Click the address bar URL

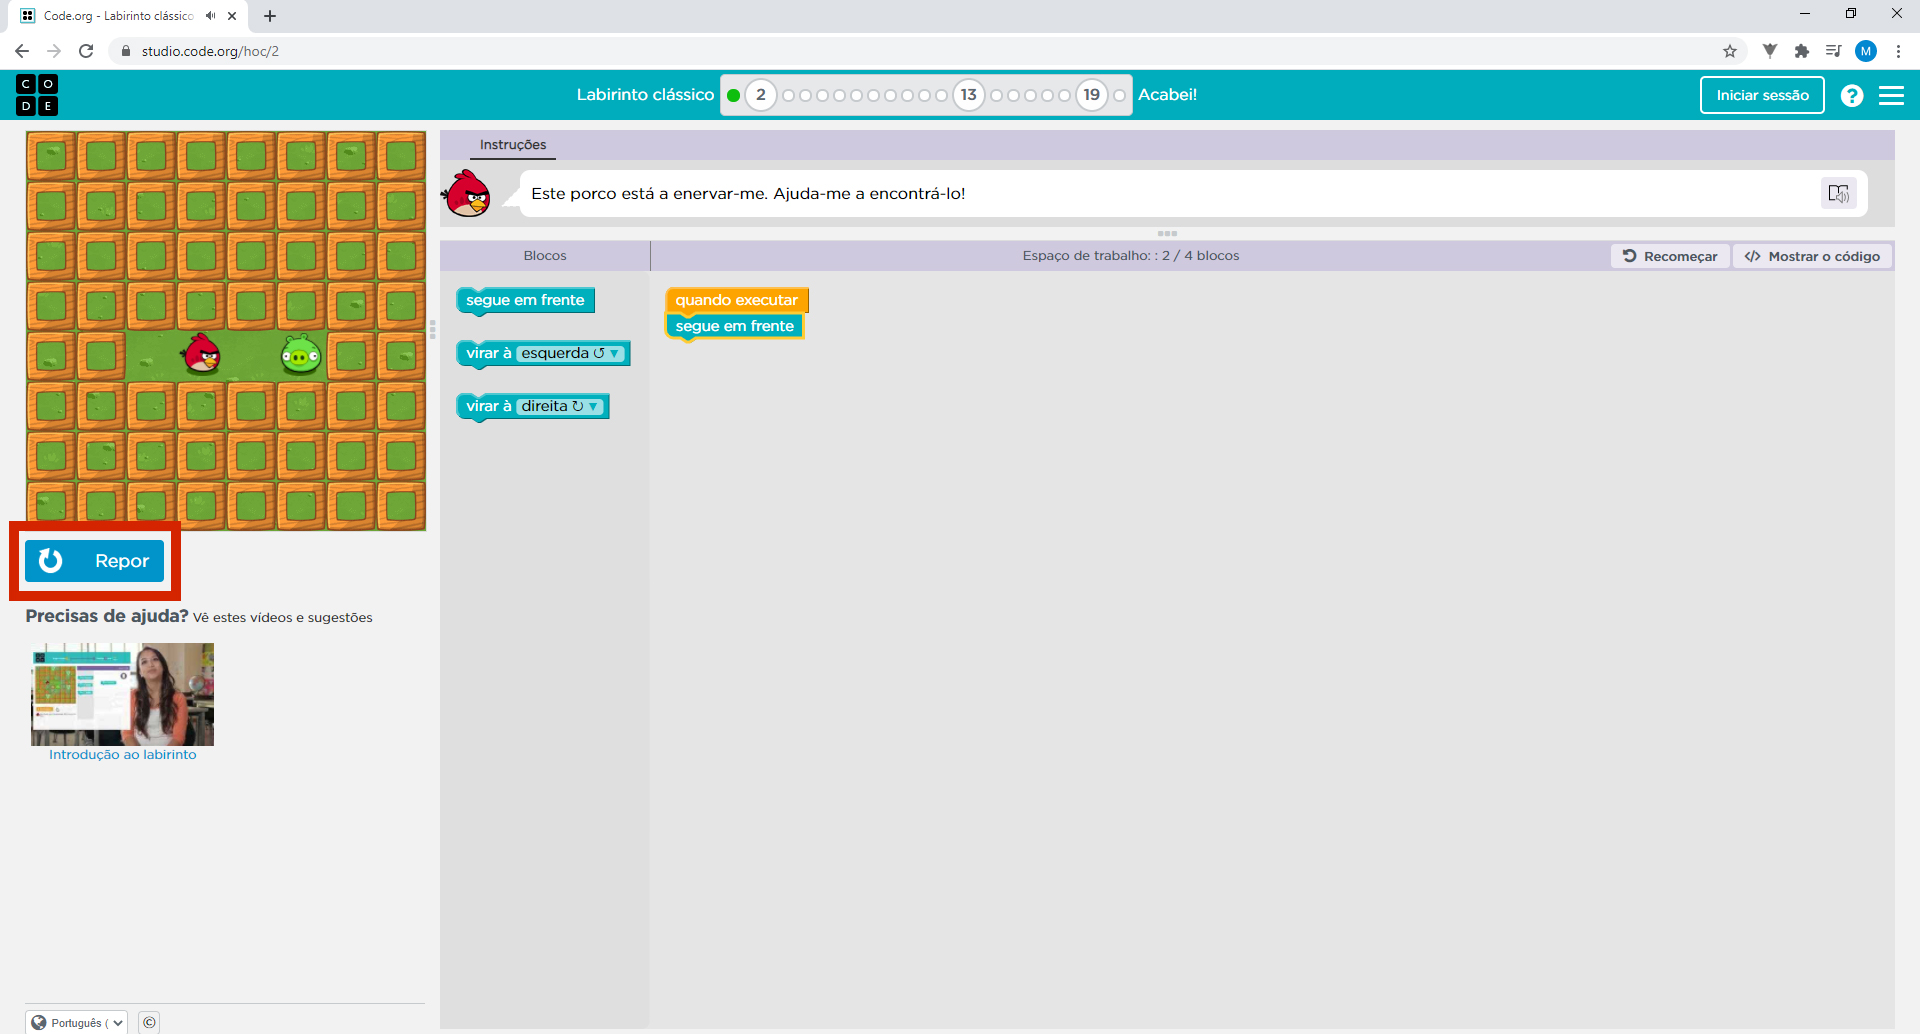[210, 51]
